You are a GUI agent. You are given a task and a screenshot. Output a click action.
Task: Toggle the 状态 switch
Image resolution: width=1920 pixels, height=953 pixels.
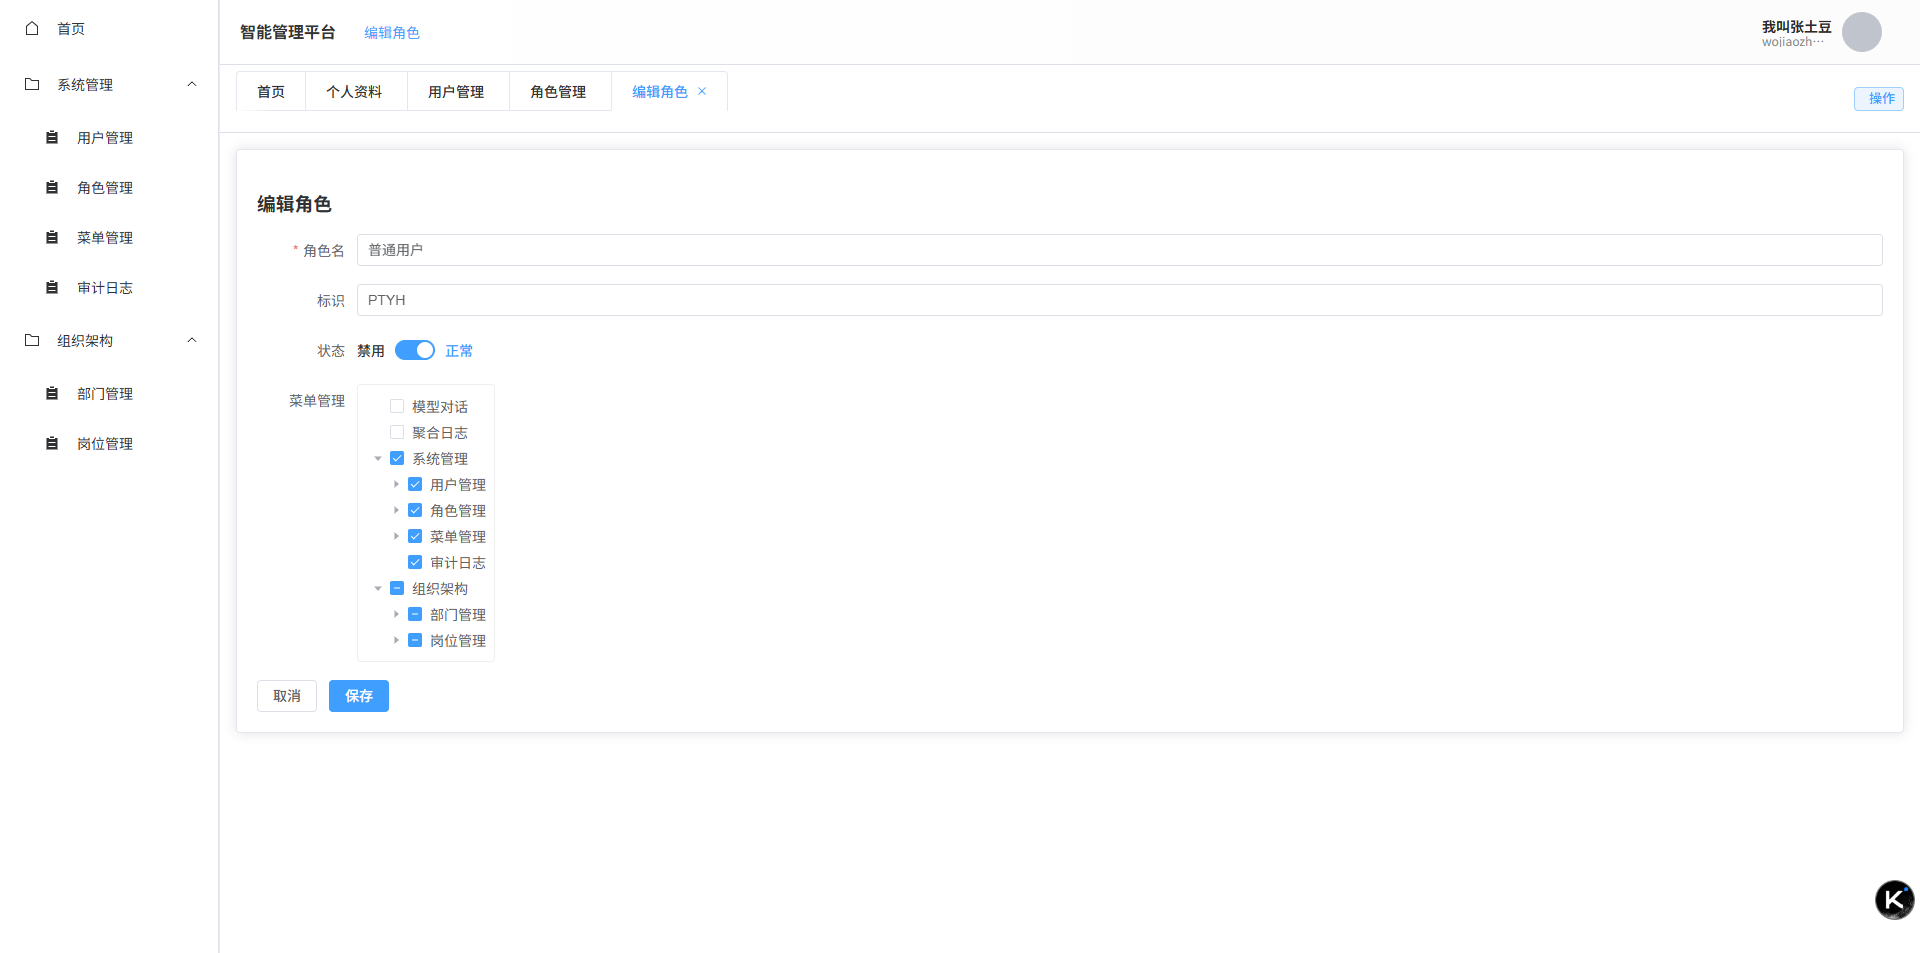point(415,350)
